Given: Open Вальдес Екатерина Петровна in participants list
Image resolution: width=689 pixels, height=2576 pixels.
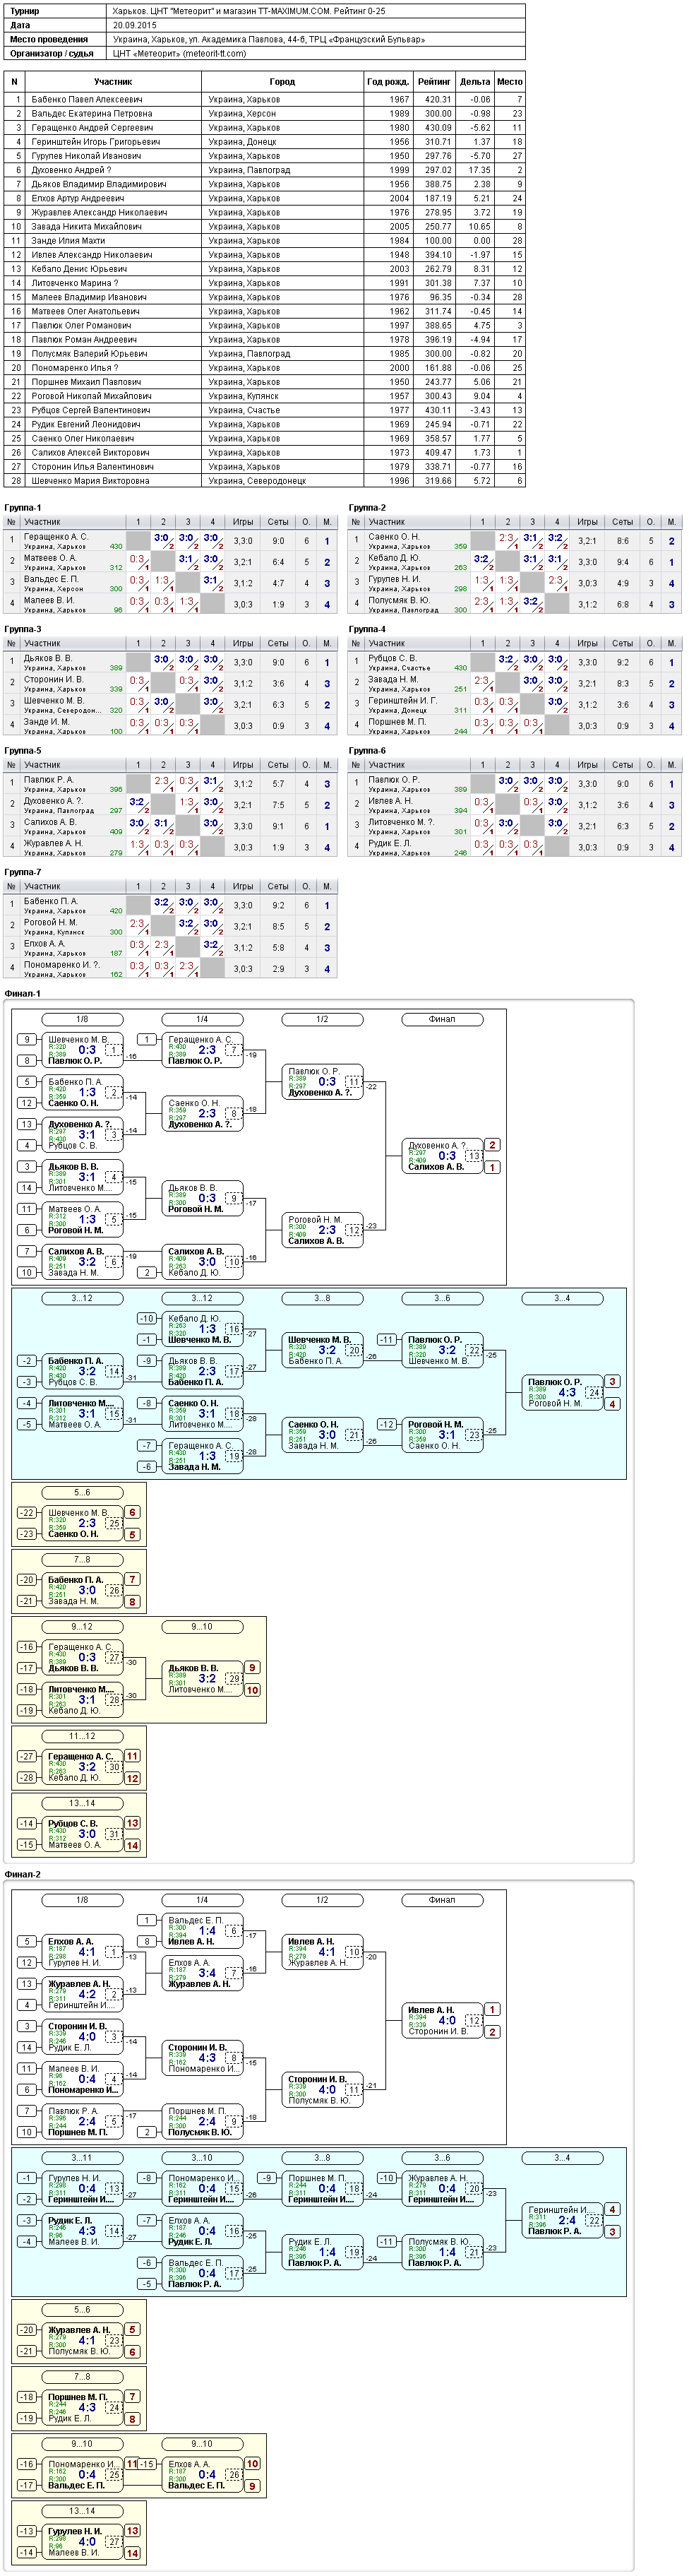Looking at the screenshot, I should [91, 114].
